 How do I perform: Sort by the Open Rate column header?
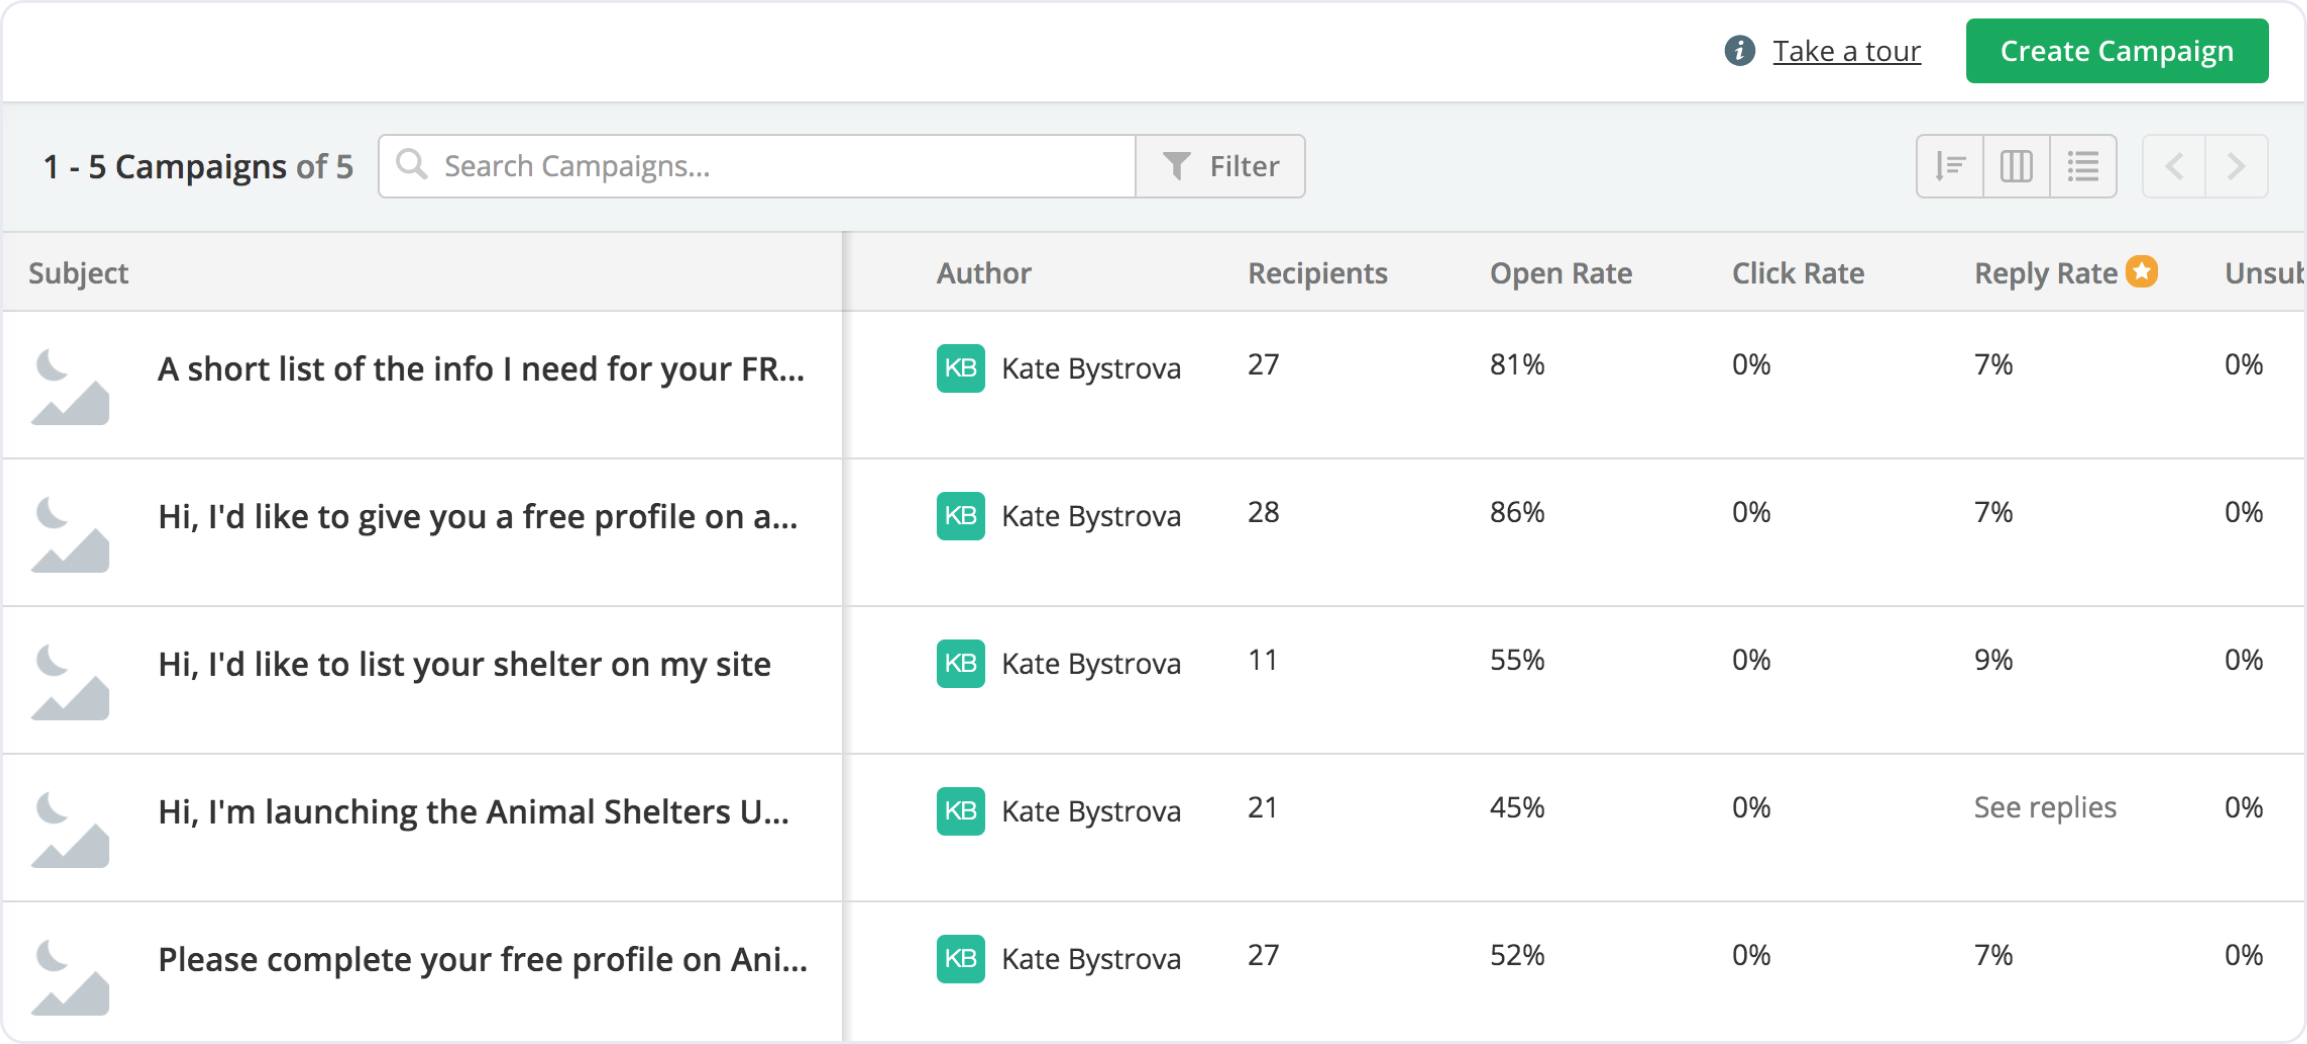pyautogui.click(x=1560, y=273)
